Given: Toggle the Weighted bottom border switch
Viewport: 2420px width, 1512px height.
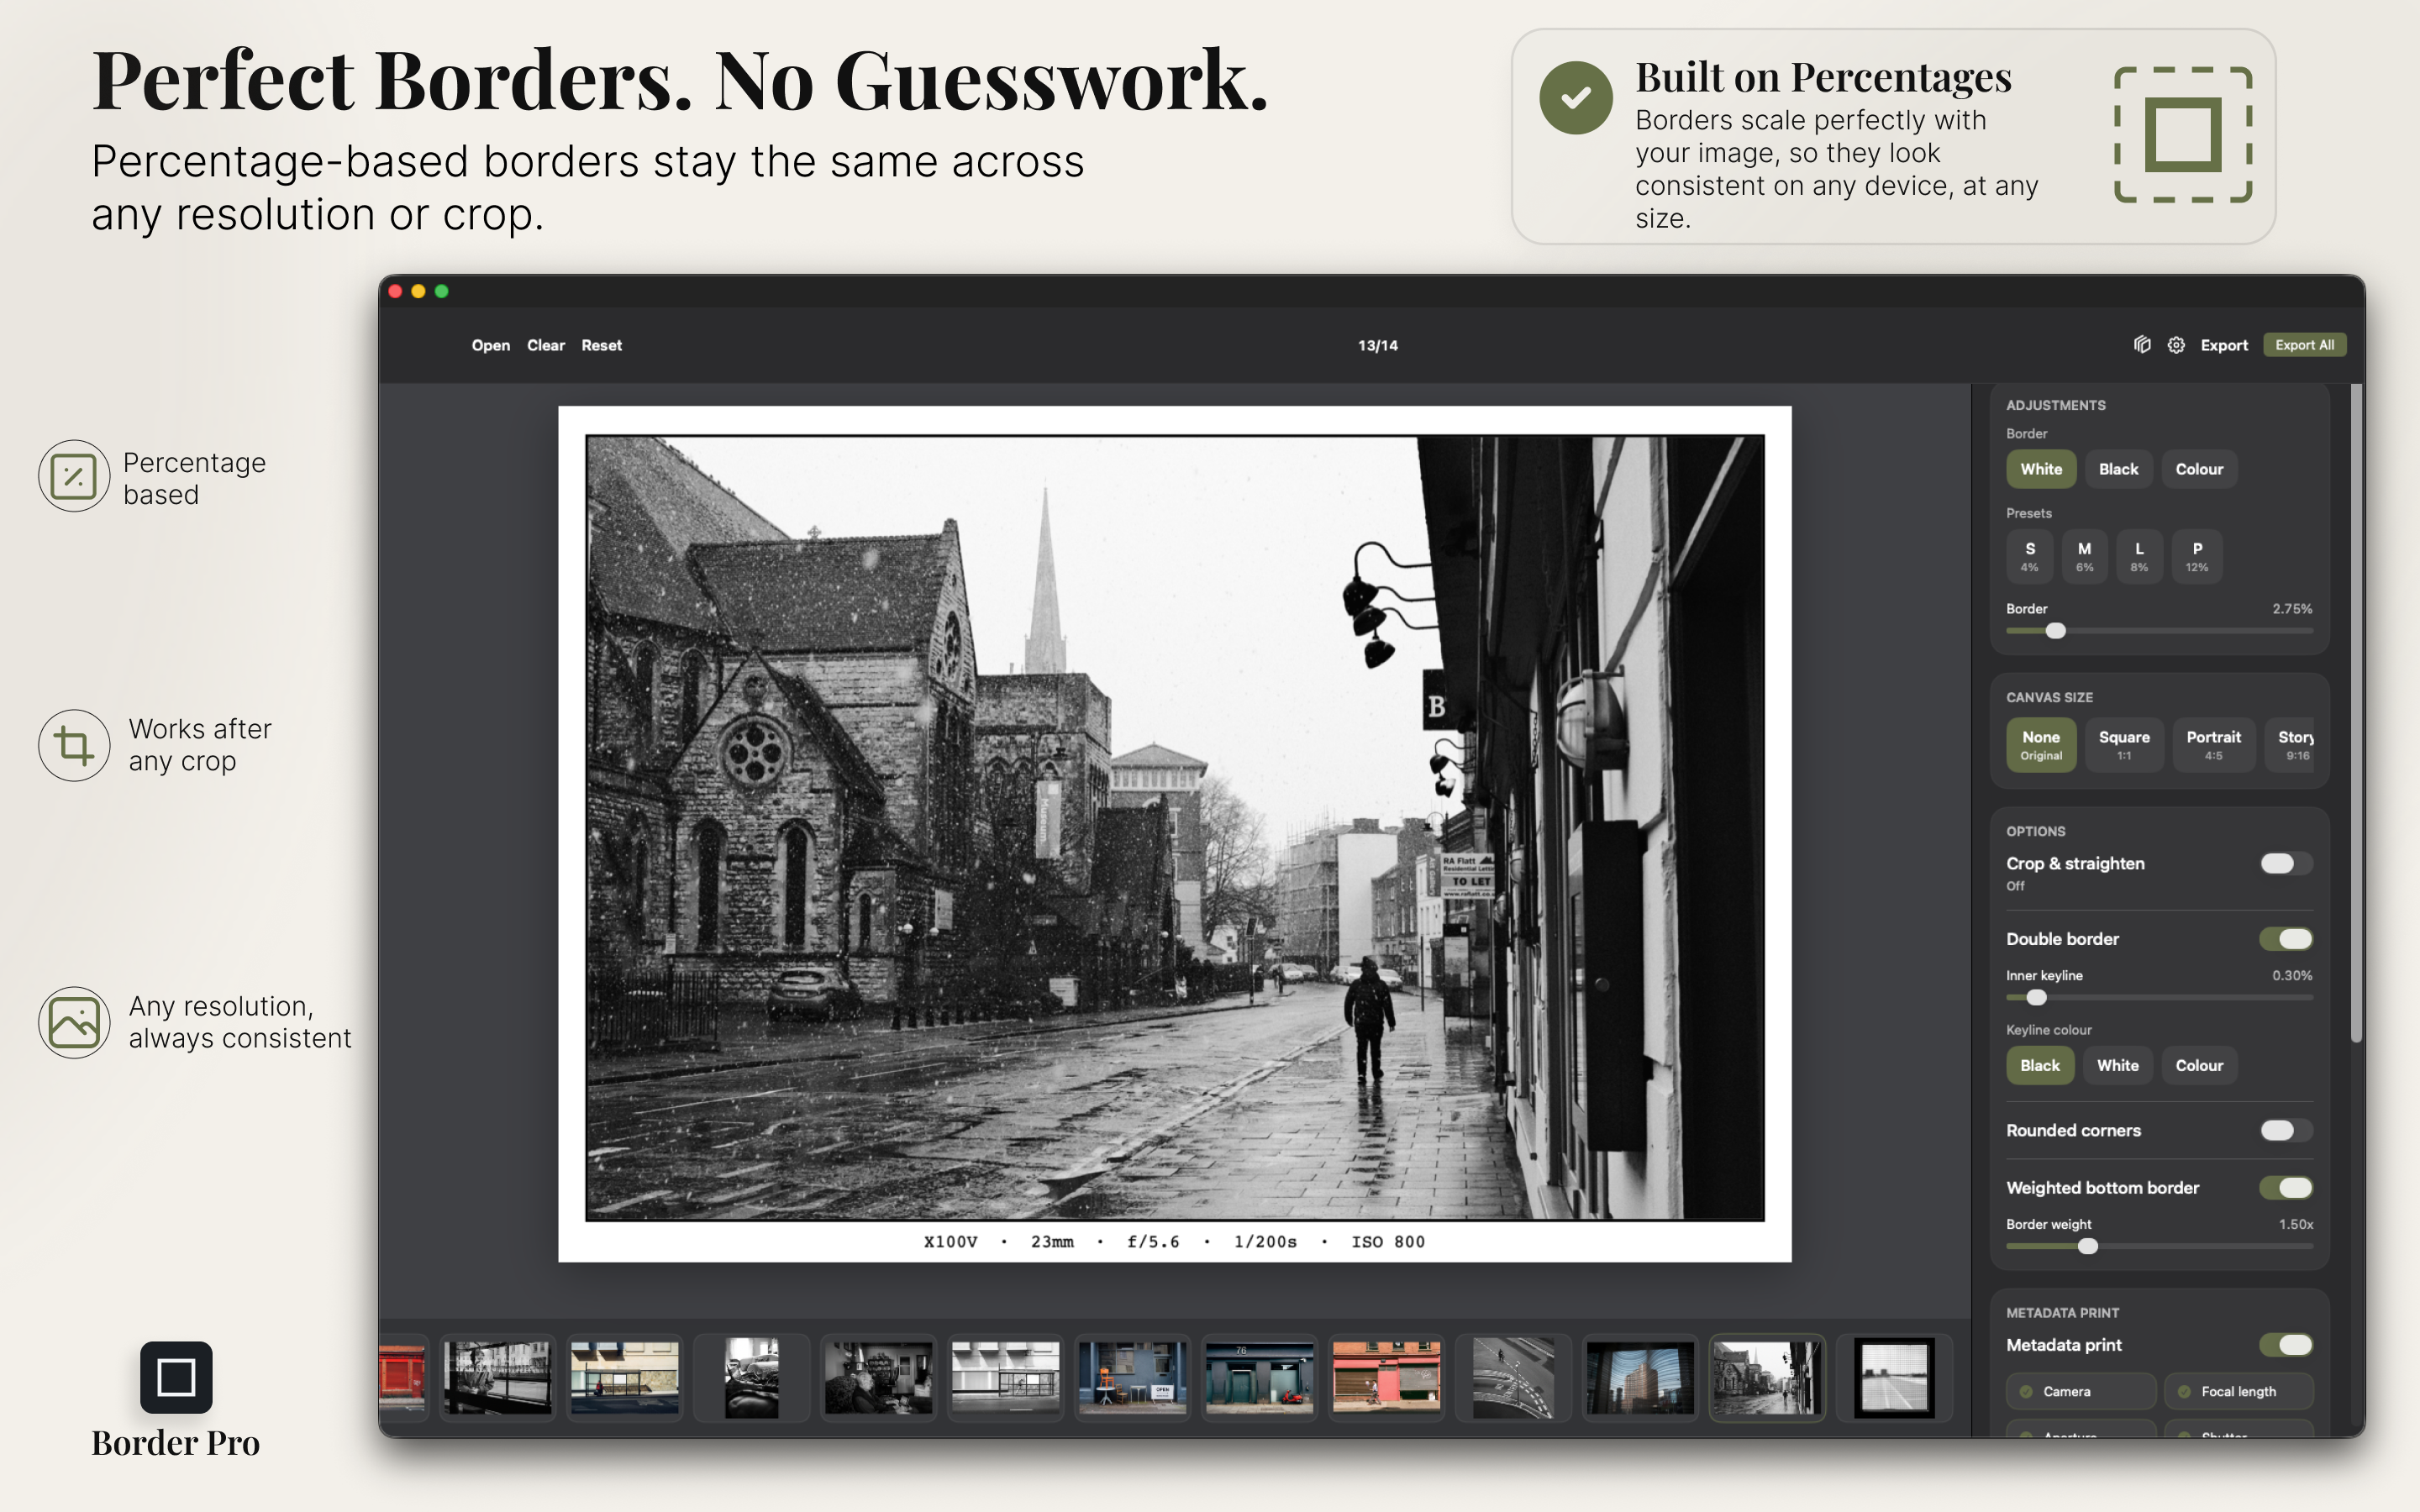Looking at the screenshot, I should (x=2286, y=1187).
